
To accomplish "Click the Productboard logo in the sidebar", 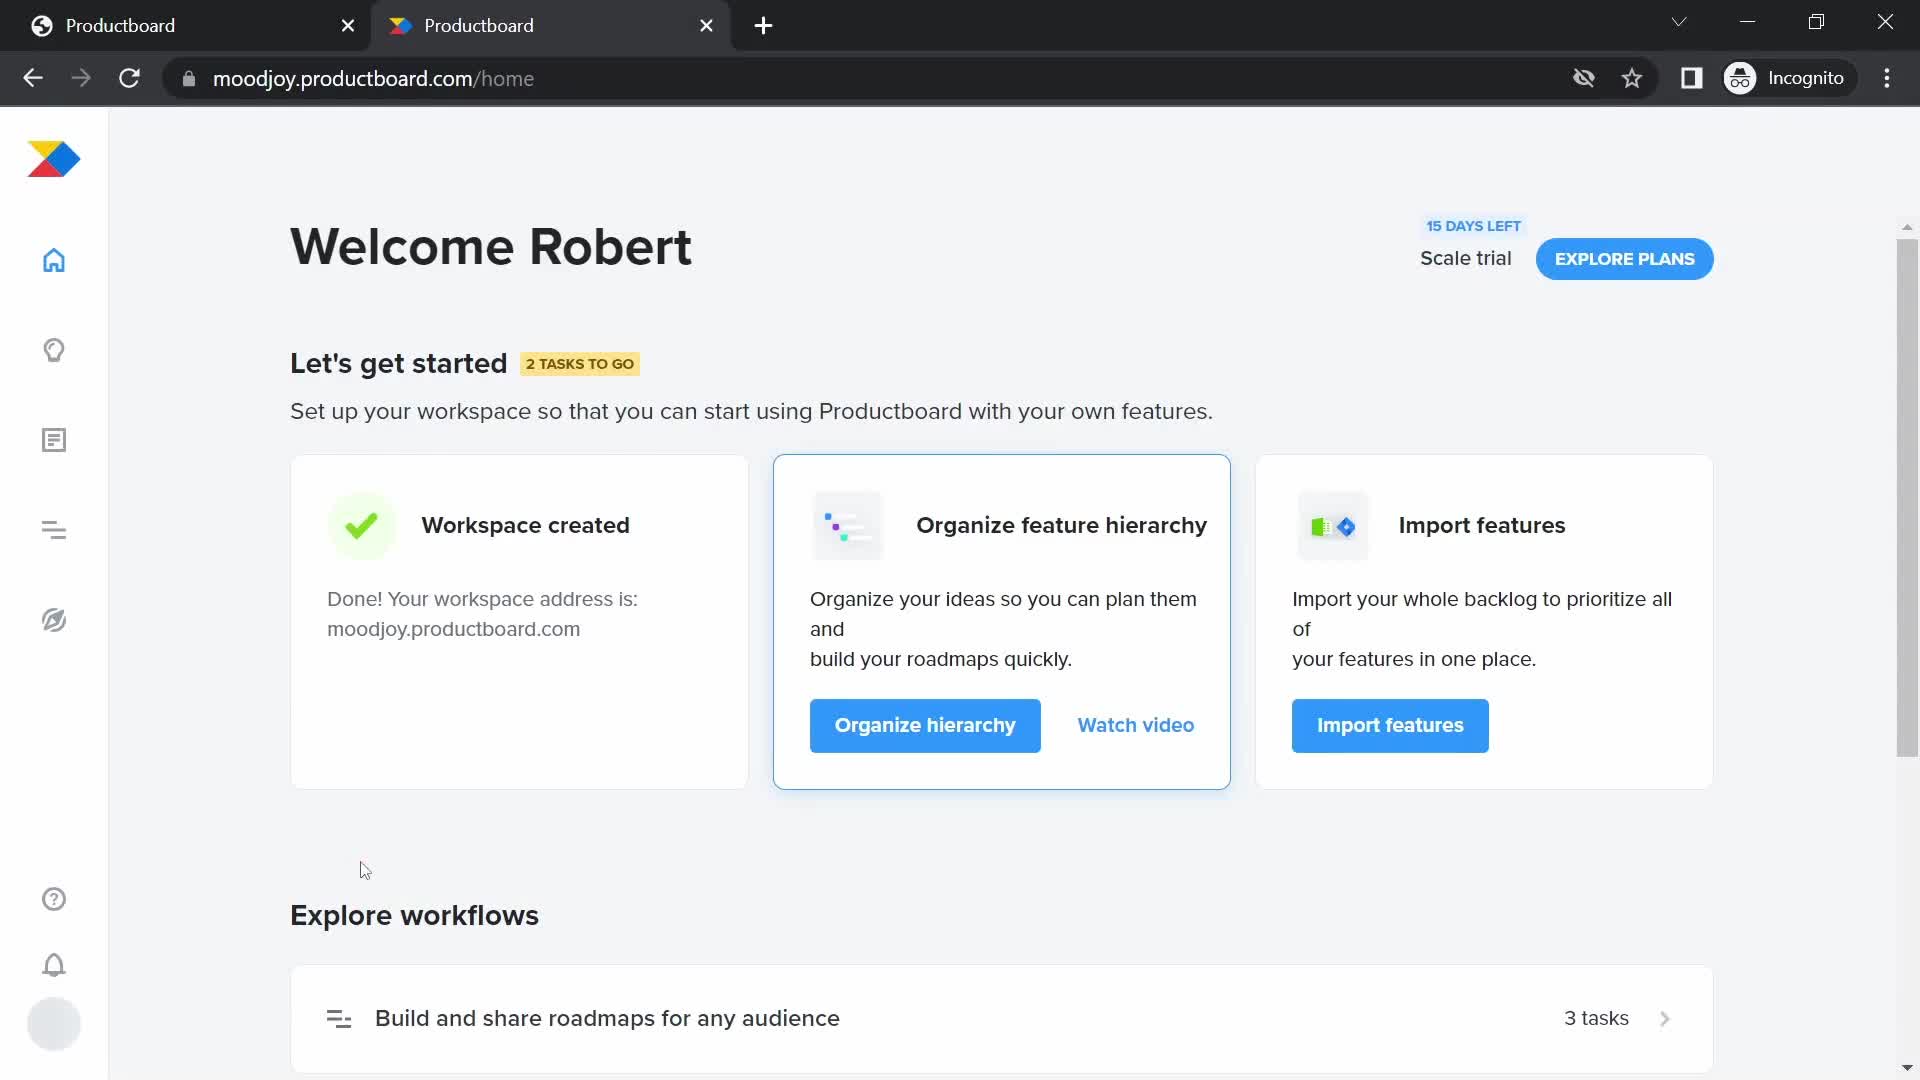I will tap(54, 160).
